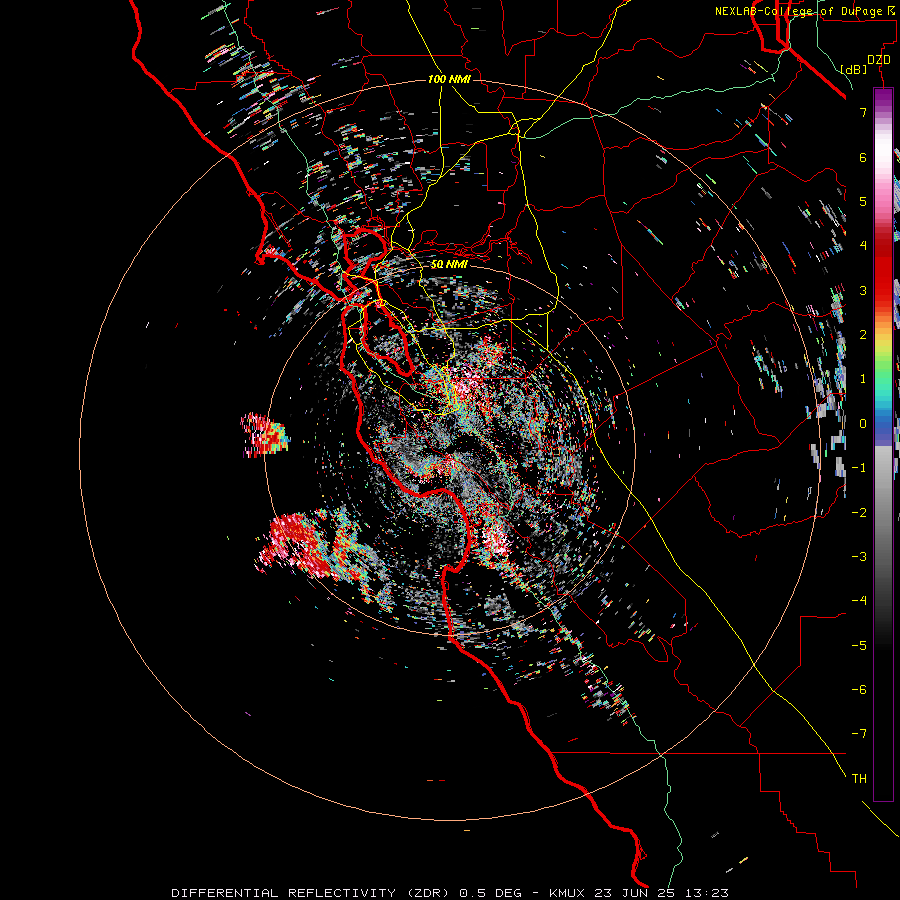Image resolution: width=900 pixels, height=900 pixels.
Task: Click the 3 value on the color scale
Action: point(863,290)
